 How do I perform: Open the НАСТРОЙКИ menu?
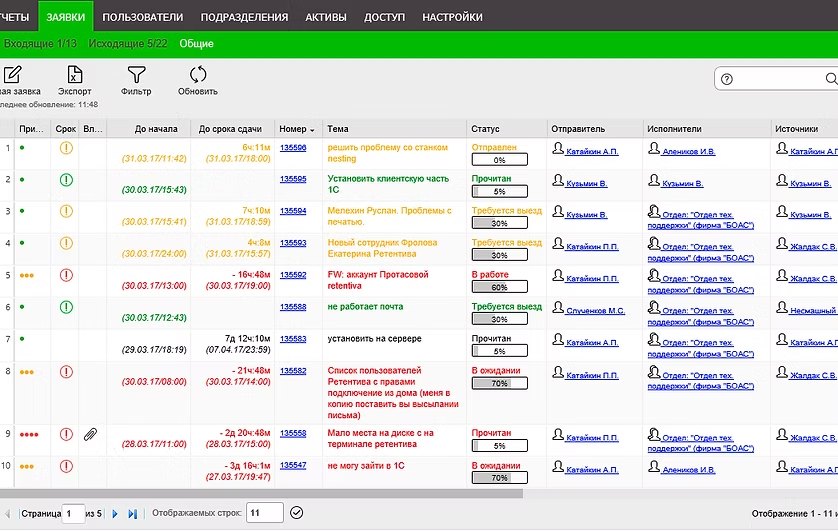[452, 17]
